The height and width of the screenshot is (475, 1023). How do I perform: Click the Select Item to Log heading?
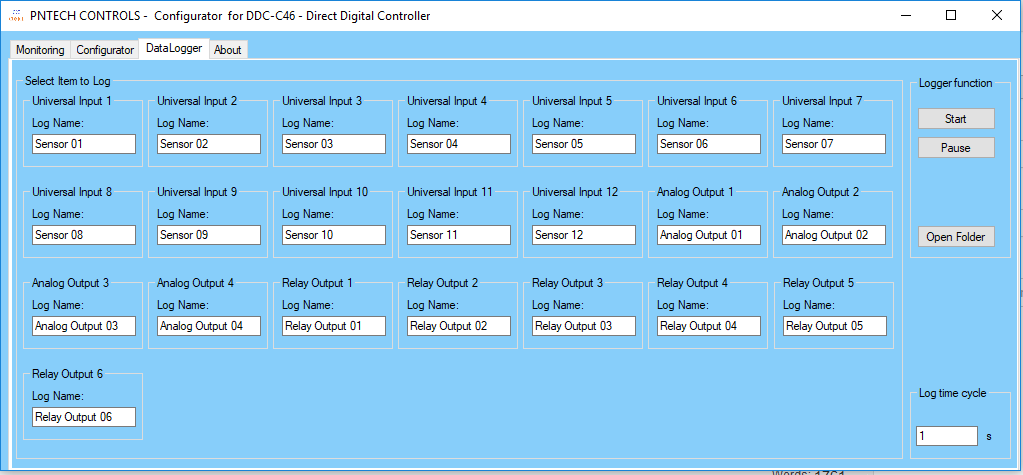(x=67, y=82)
